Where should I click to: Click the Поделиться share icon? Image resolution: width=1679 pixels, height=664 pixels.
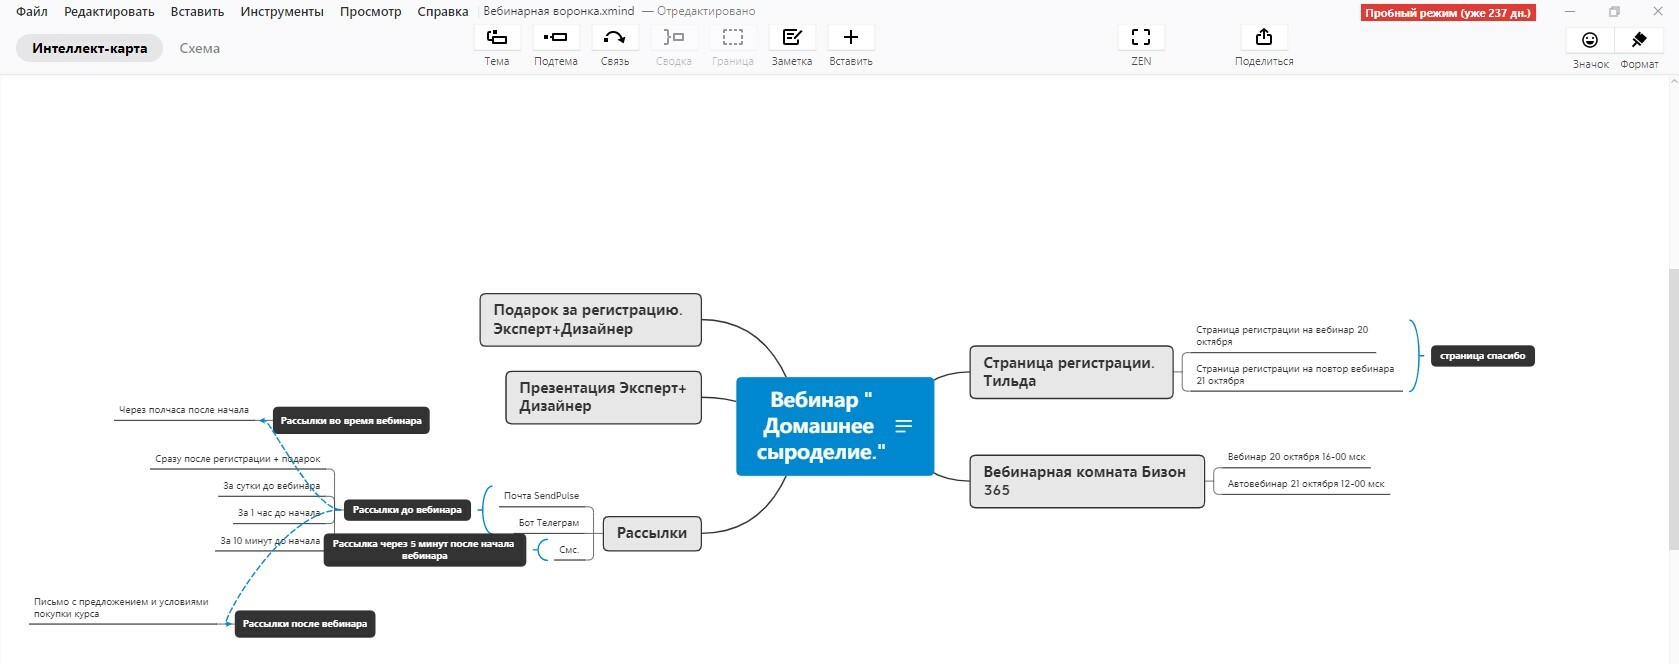(1263, 38)
